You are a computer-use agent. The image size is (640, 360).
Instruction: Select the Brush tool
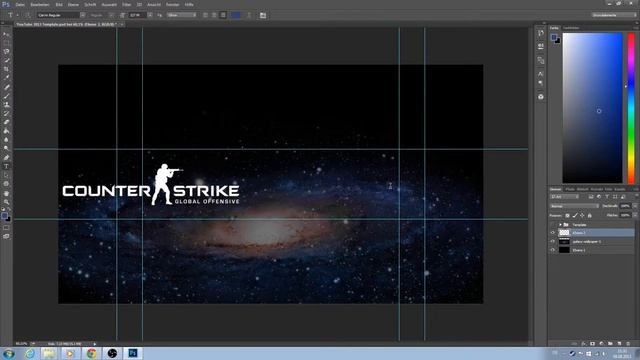[x=6, y=96]
